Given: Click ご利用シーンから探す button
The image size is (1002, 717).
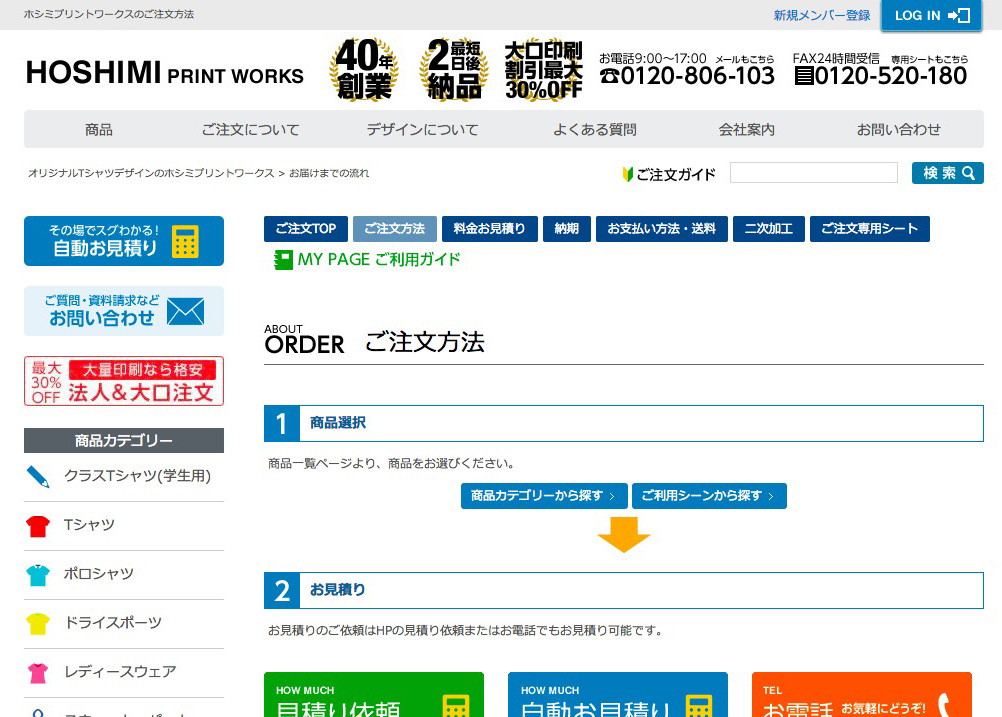Looking at the screenshot, I should point(709,496).
